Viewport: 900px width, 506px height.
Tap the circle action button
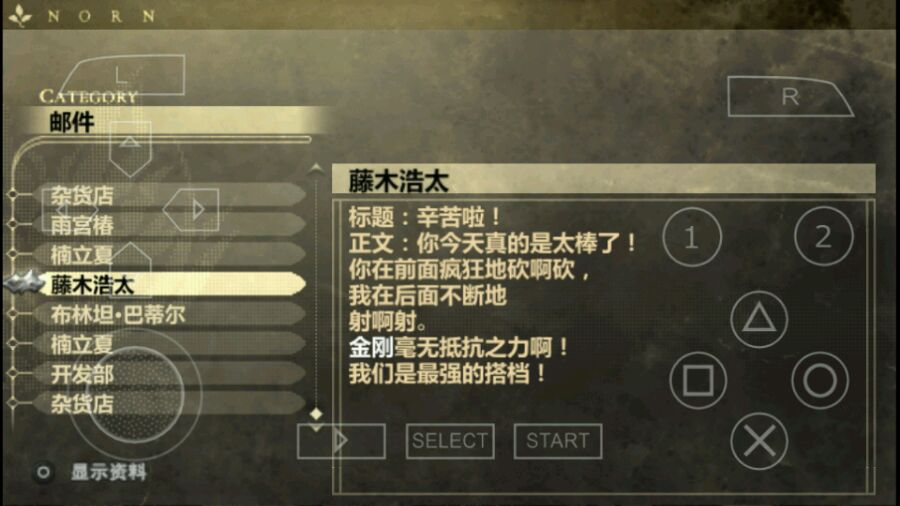coord(820,380)
